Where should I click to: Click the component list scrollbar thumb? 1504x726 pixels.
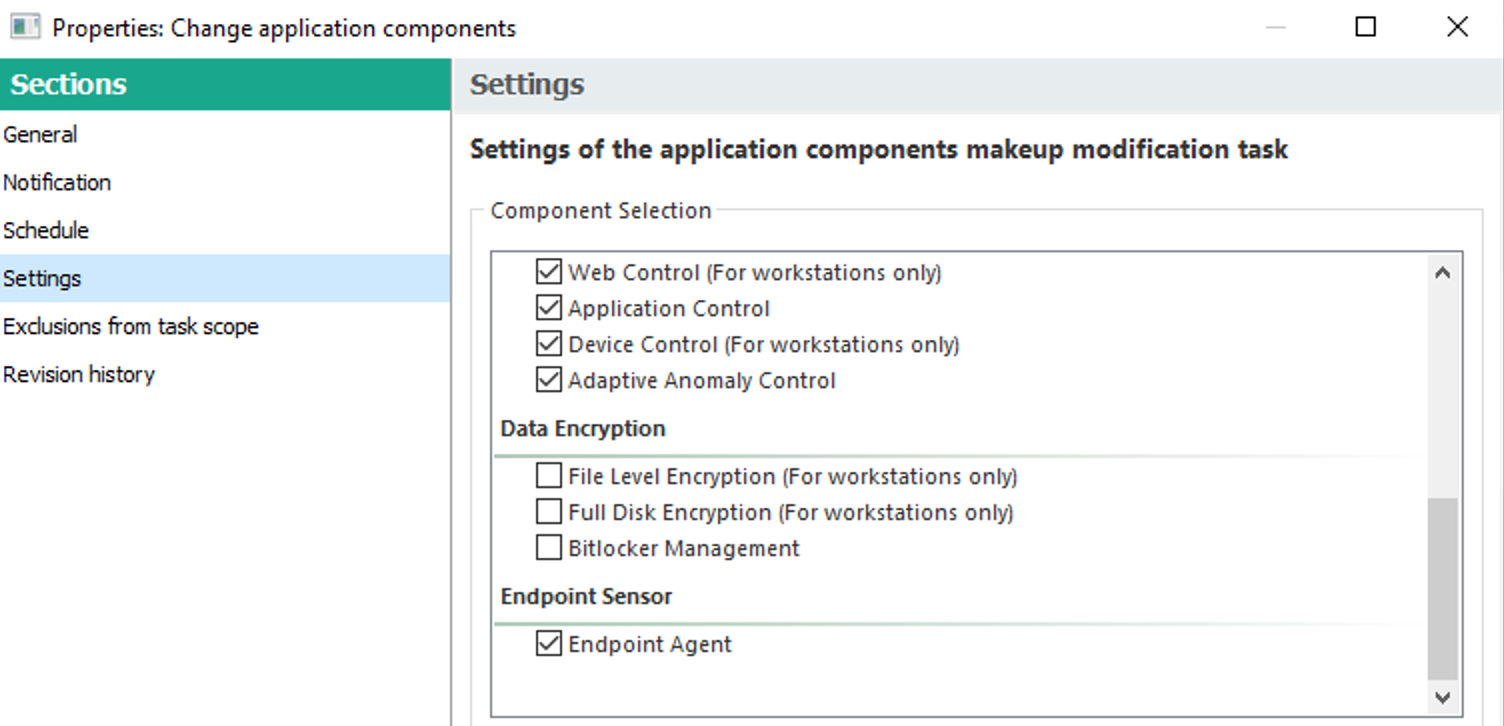tap(1442, 590)
